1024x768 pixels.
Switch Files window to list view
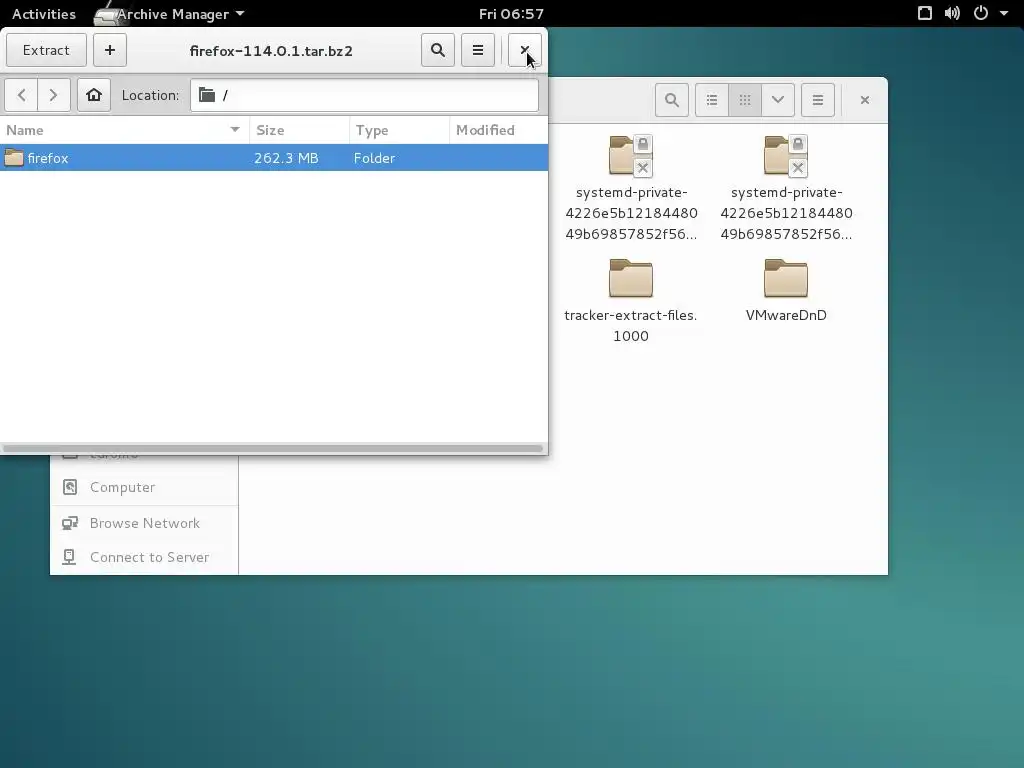(x=712, y=100)
